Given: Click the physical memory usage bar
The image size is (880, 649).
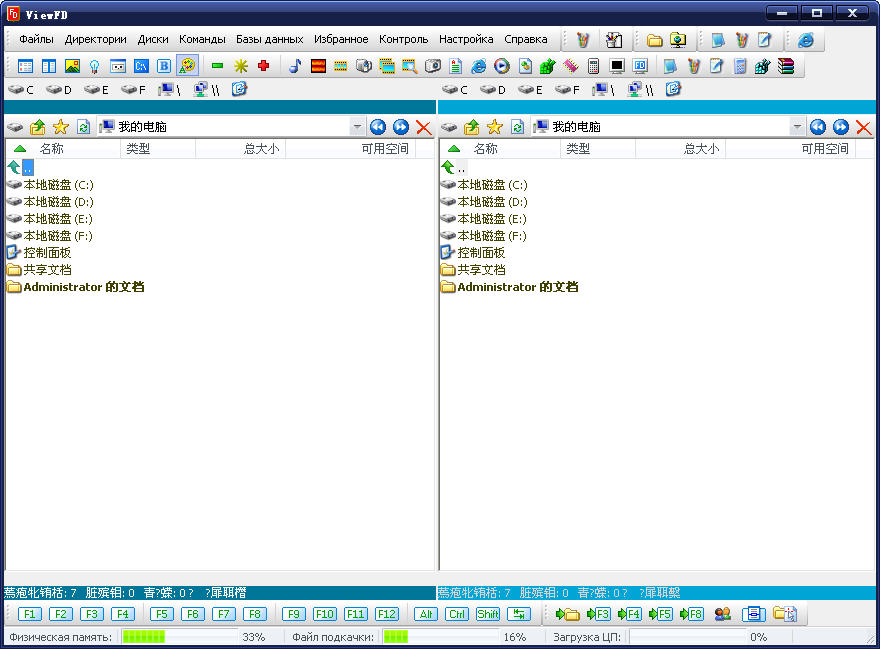Looking at the screenshot, I should coord(179,637).
